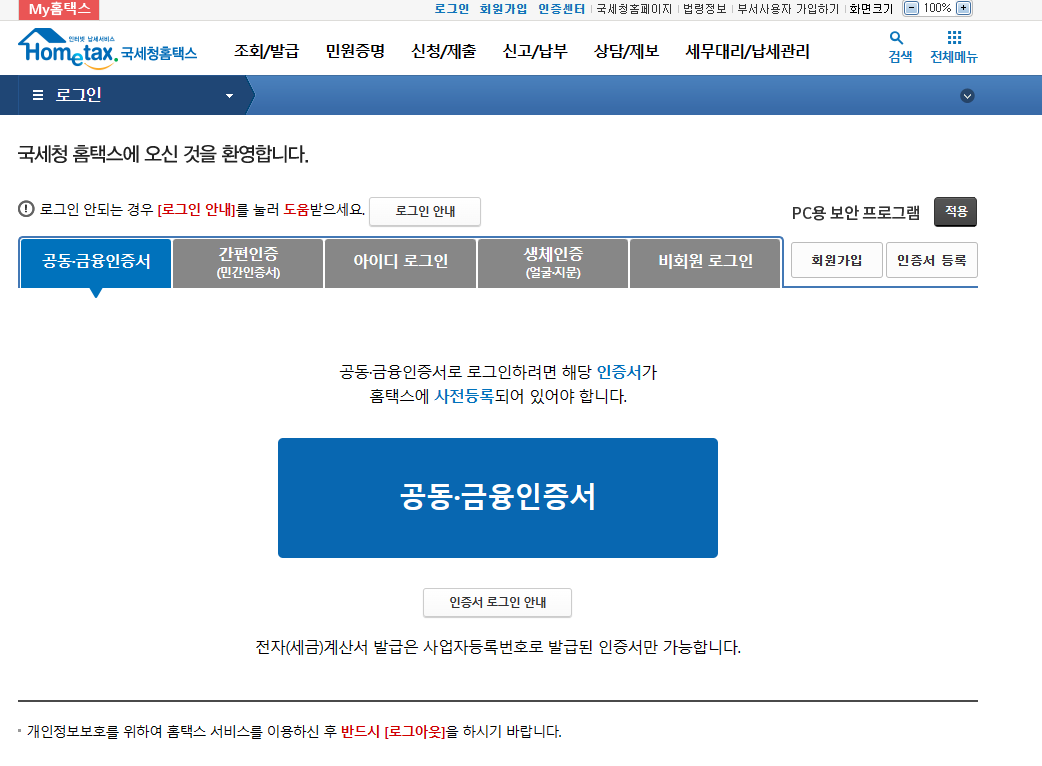Screen dimensions: 1042x766
Task: Click the large 공동·금융인증서 login button
Action: [498, 498]
